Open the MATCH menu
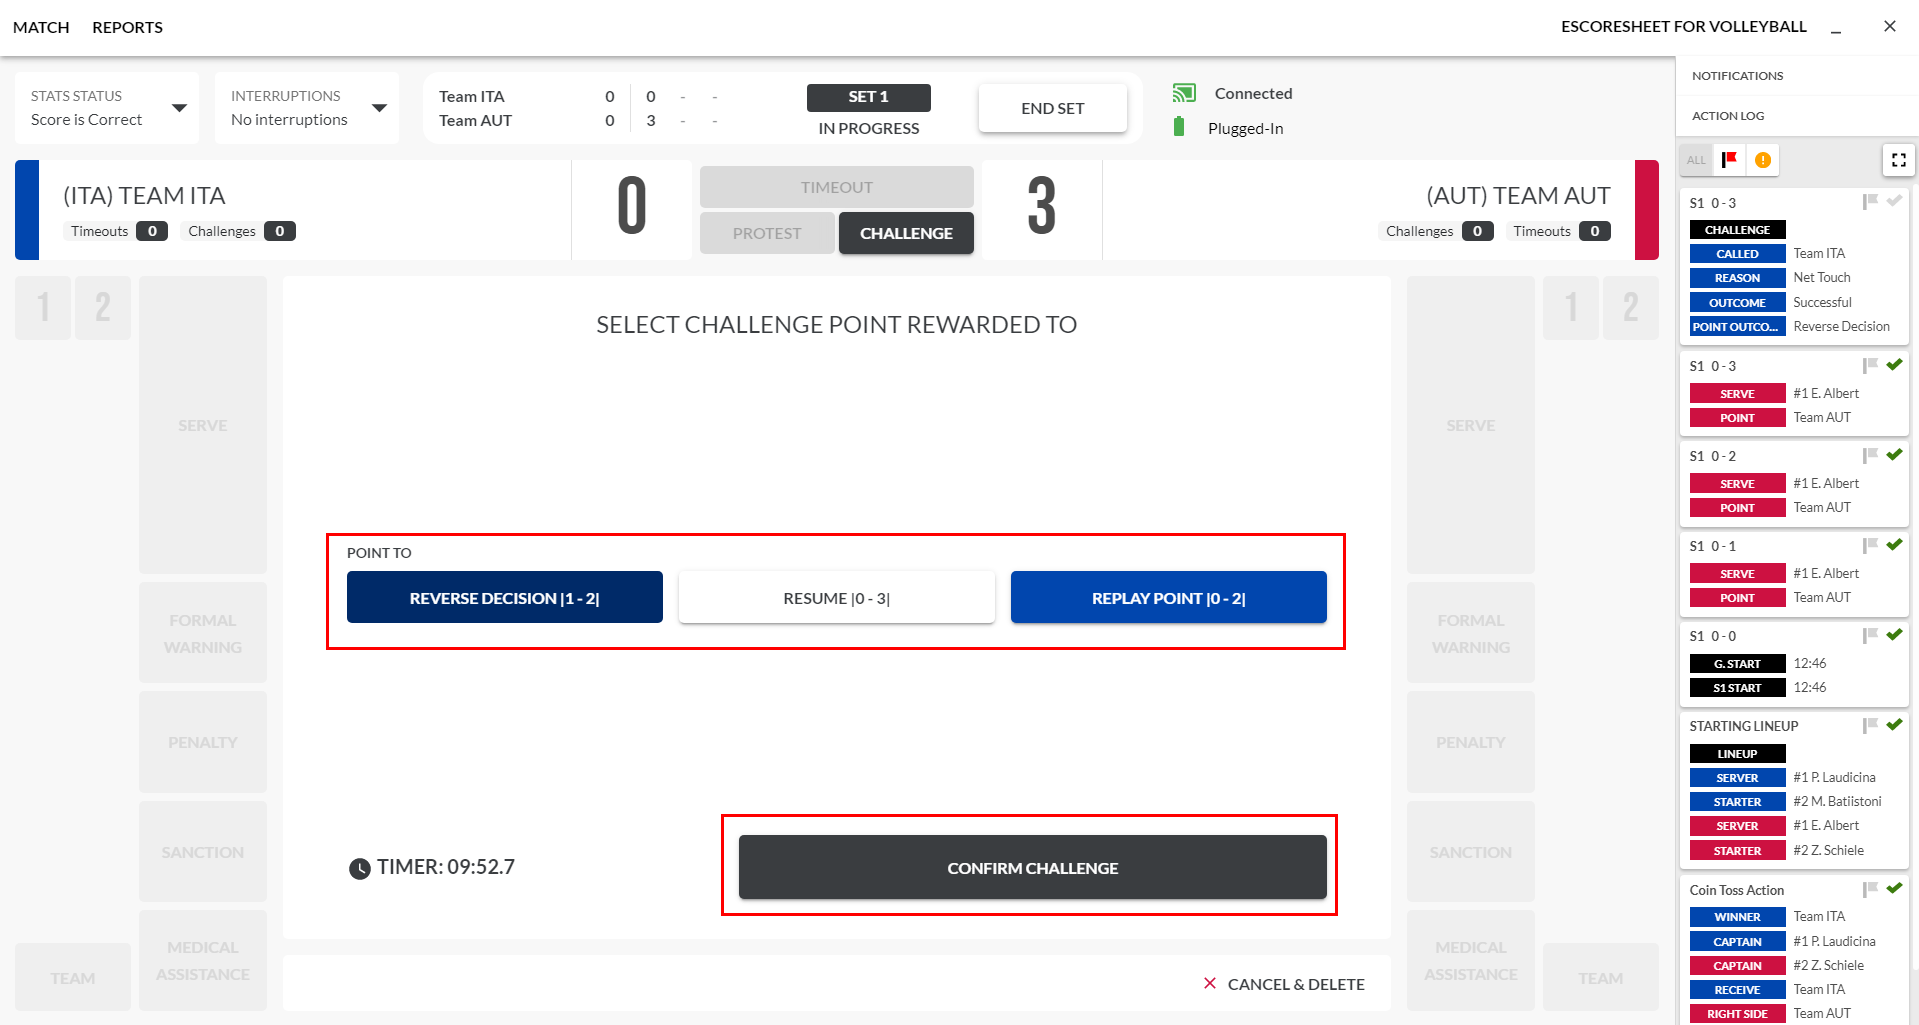 point(41,27)
